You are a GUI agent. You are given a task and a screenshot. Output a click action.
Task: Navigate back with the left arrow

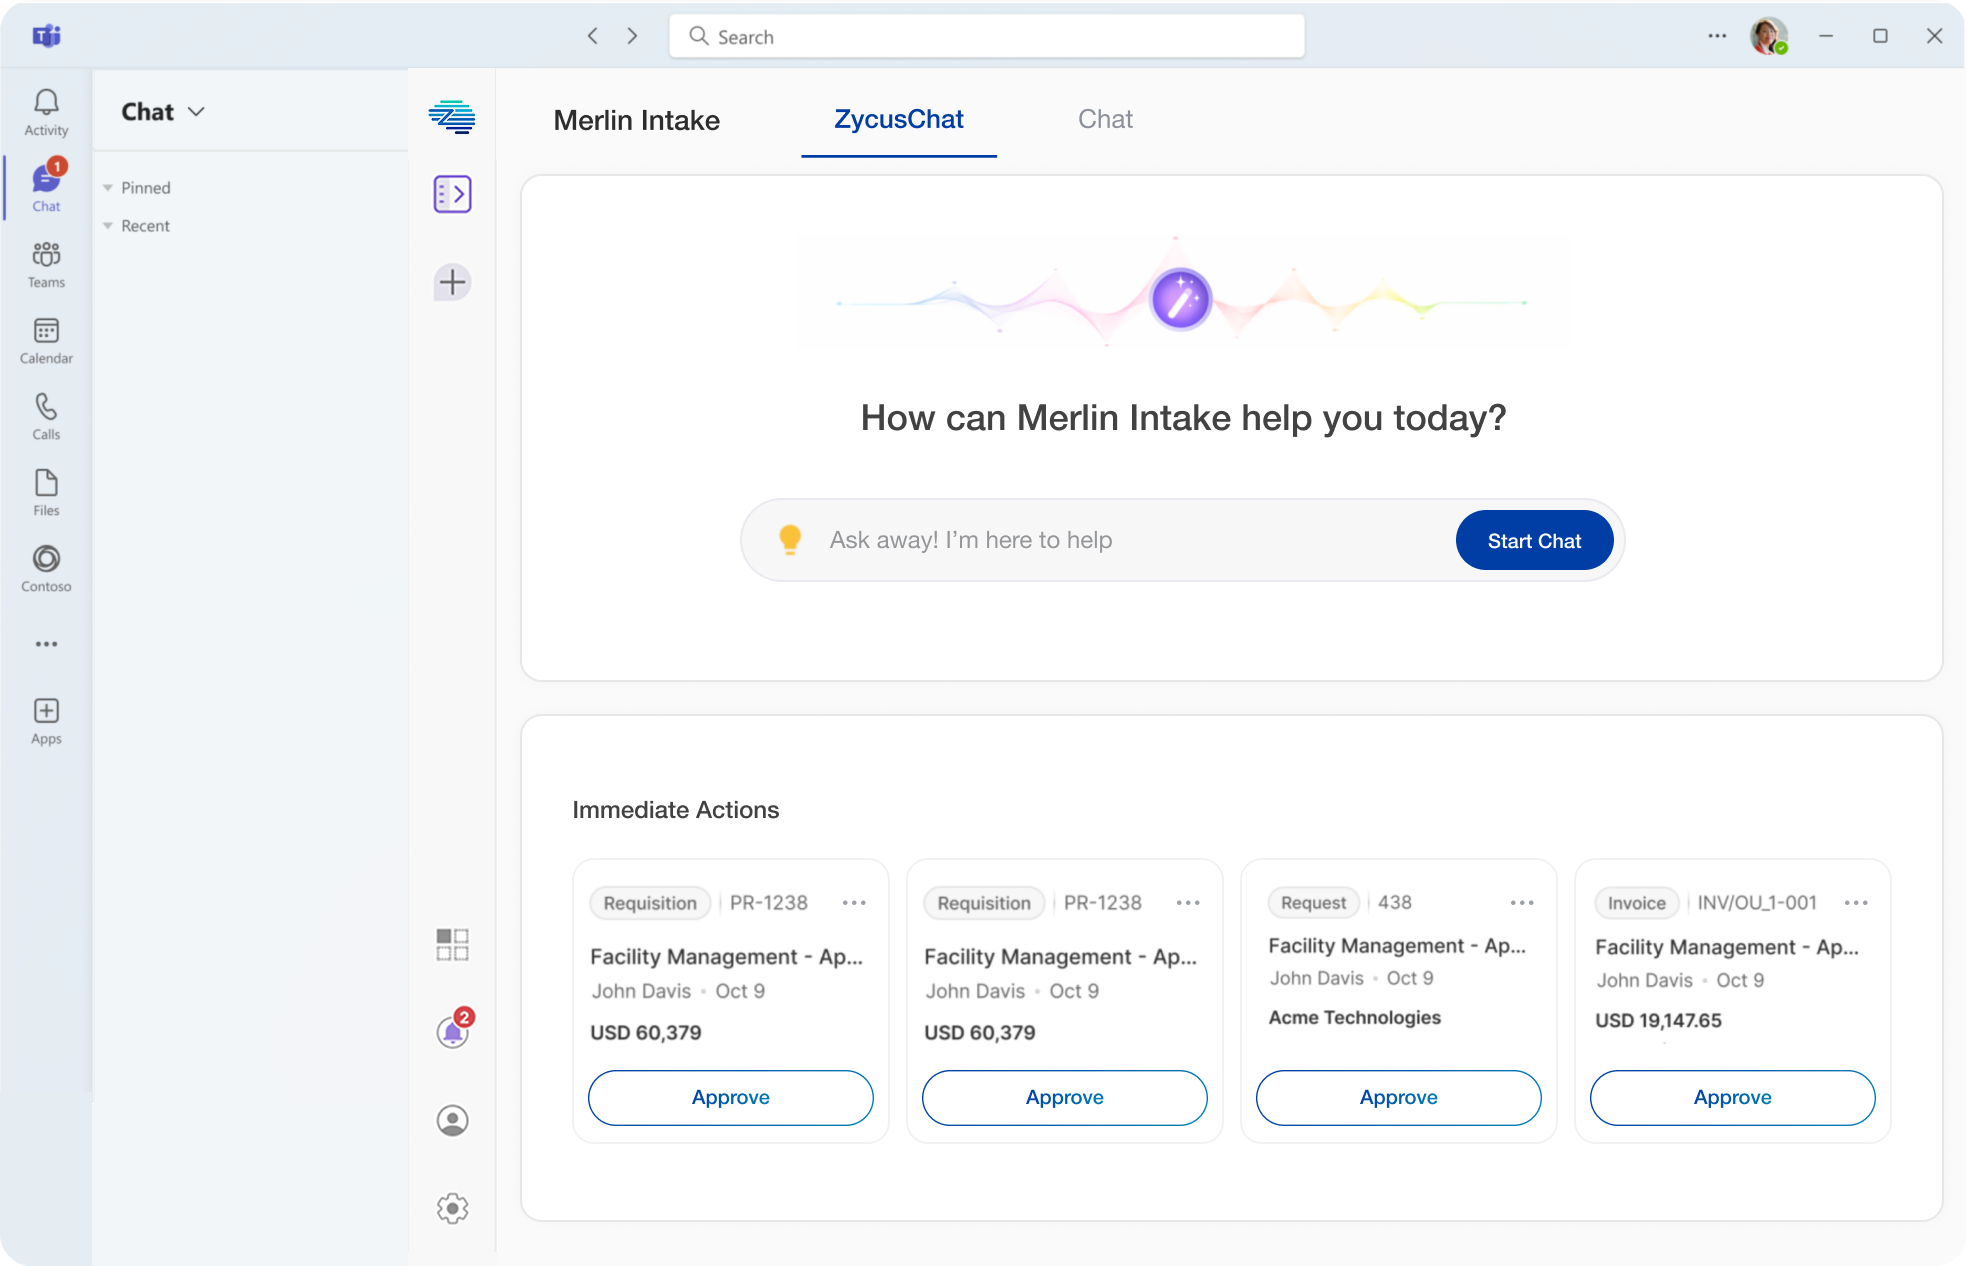[593, 36]
